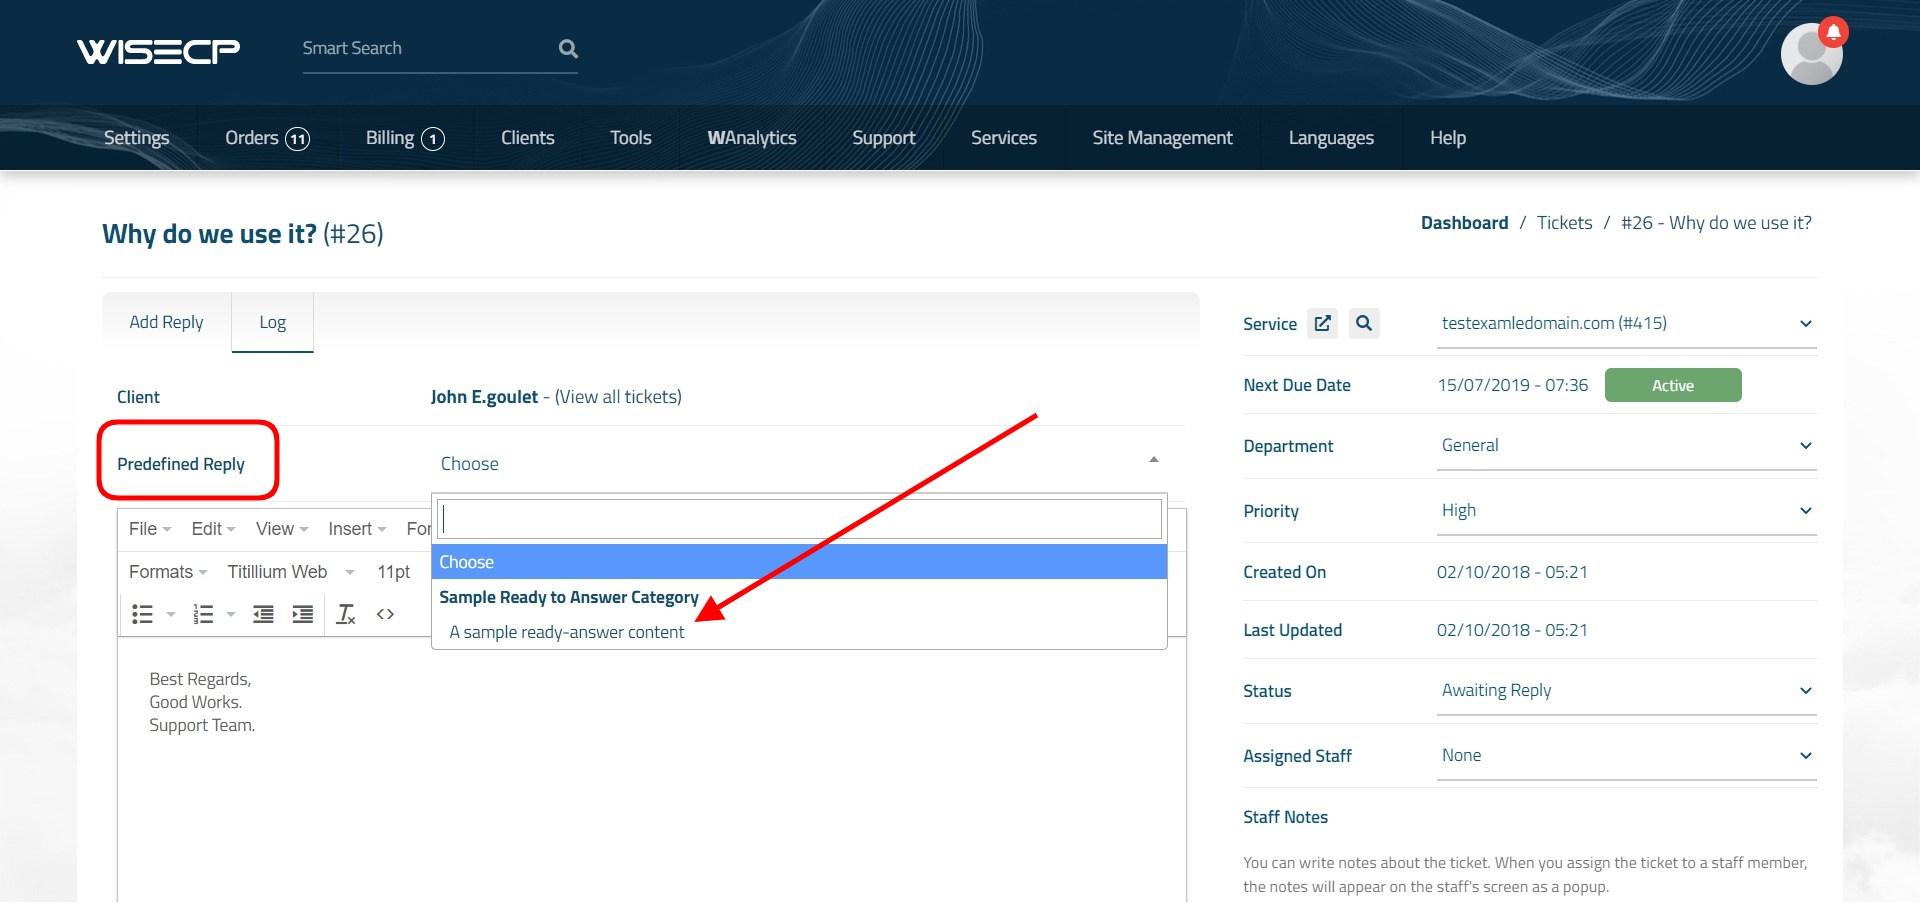Screen dimensions: 1920x903
Task: Click the WISECP logo
Action: point(158,50)
